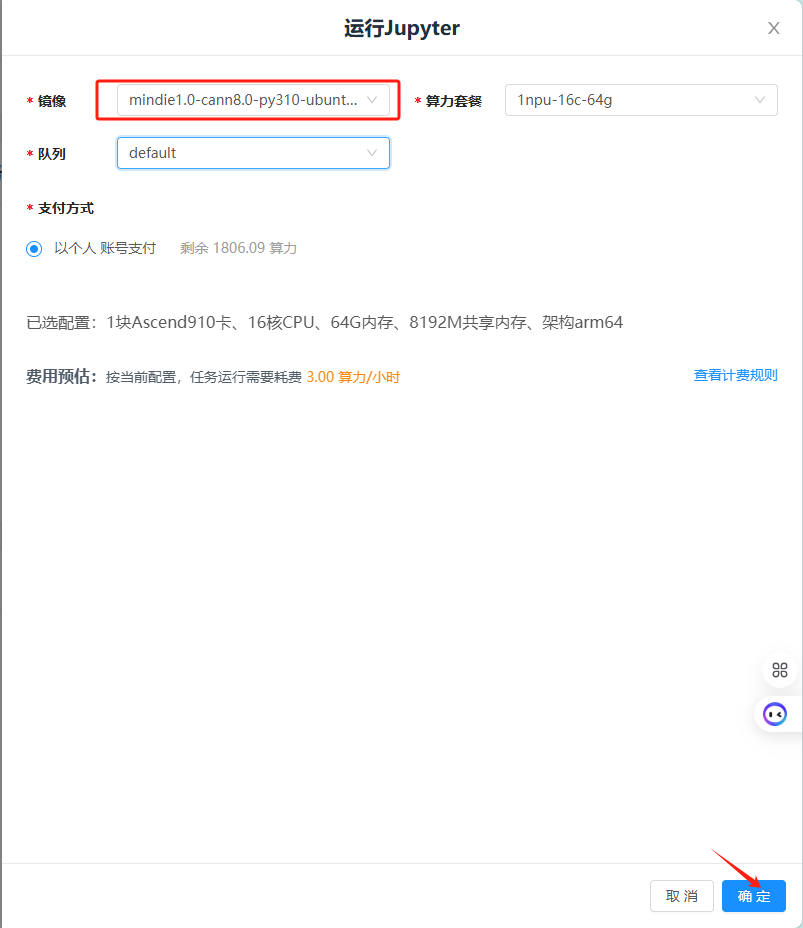Select 以个人账号支付 radio button
Image resolution: width=803 pixels, height=928 pixels.
tap(34, 249)
